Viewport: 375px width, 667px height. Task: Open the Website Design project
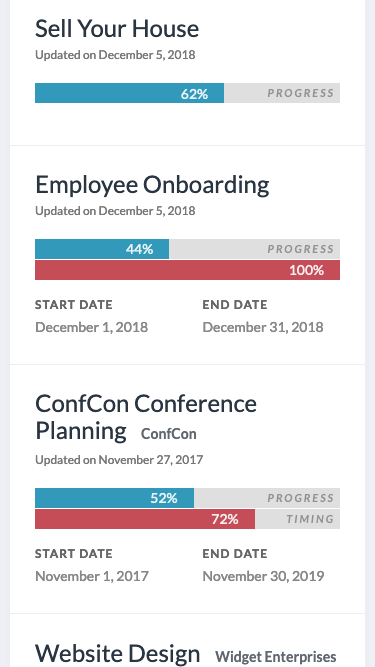(117, 653)
